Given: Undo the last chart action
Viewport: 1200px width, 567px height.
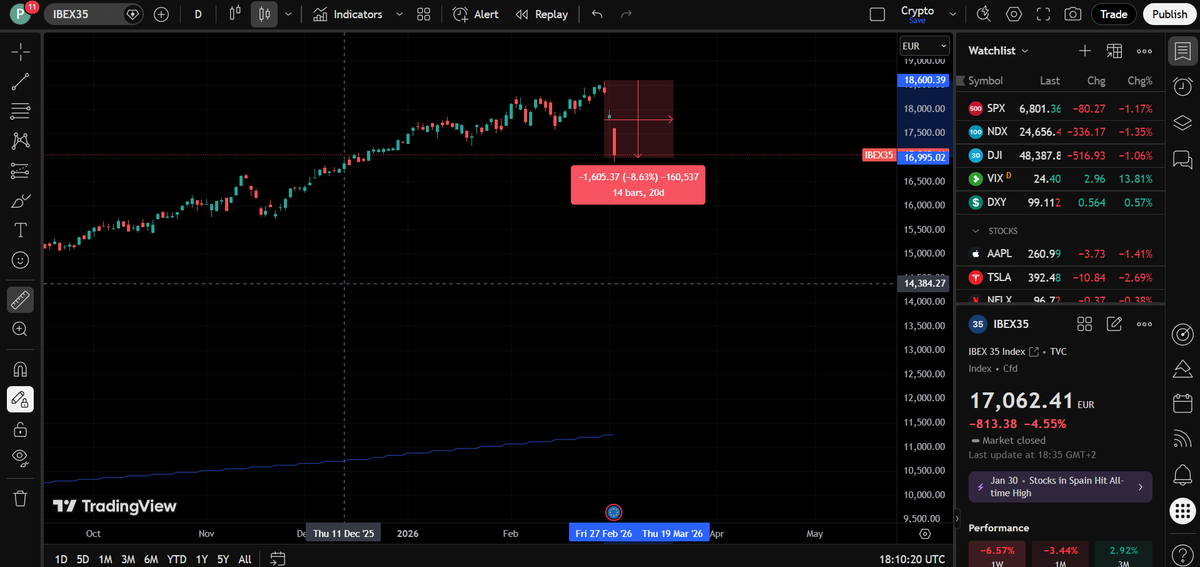Looking at the screenshot, I should (x=597, y=14).
